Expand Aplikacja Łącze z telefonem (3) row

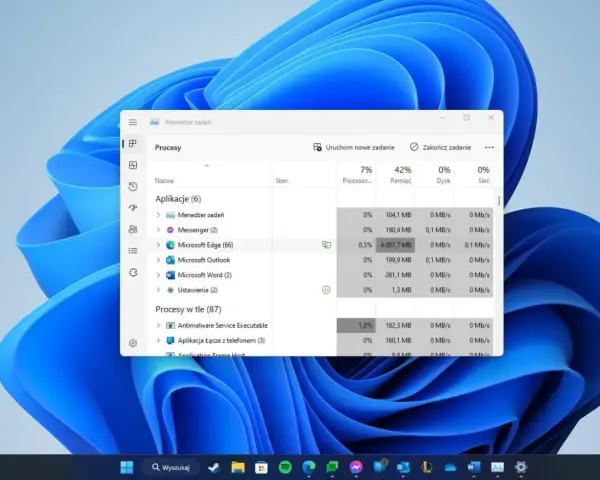[158, 340]
